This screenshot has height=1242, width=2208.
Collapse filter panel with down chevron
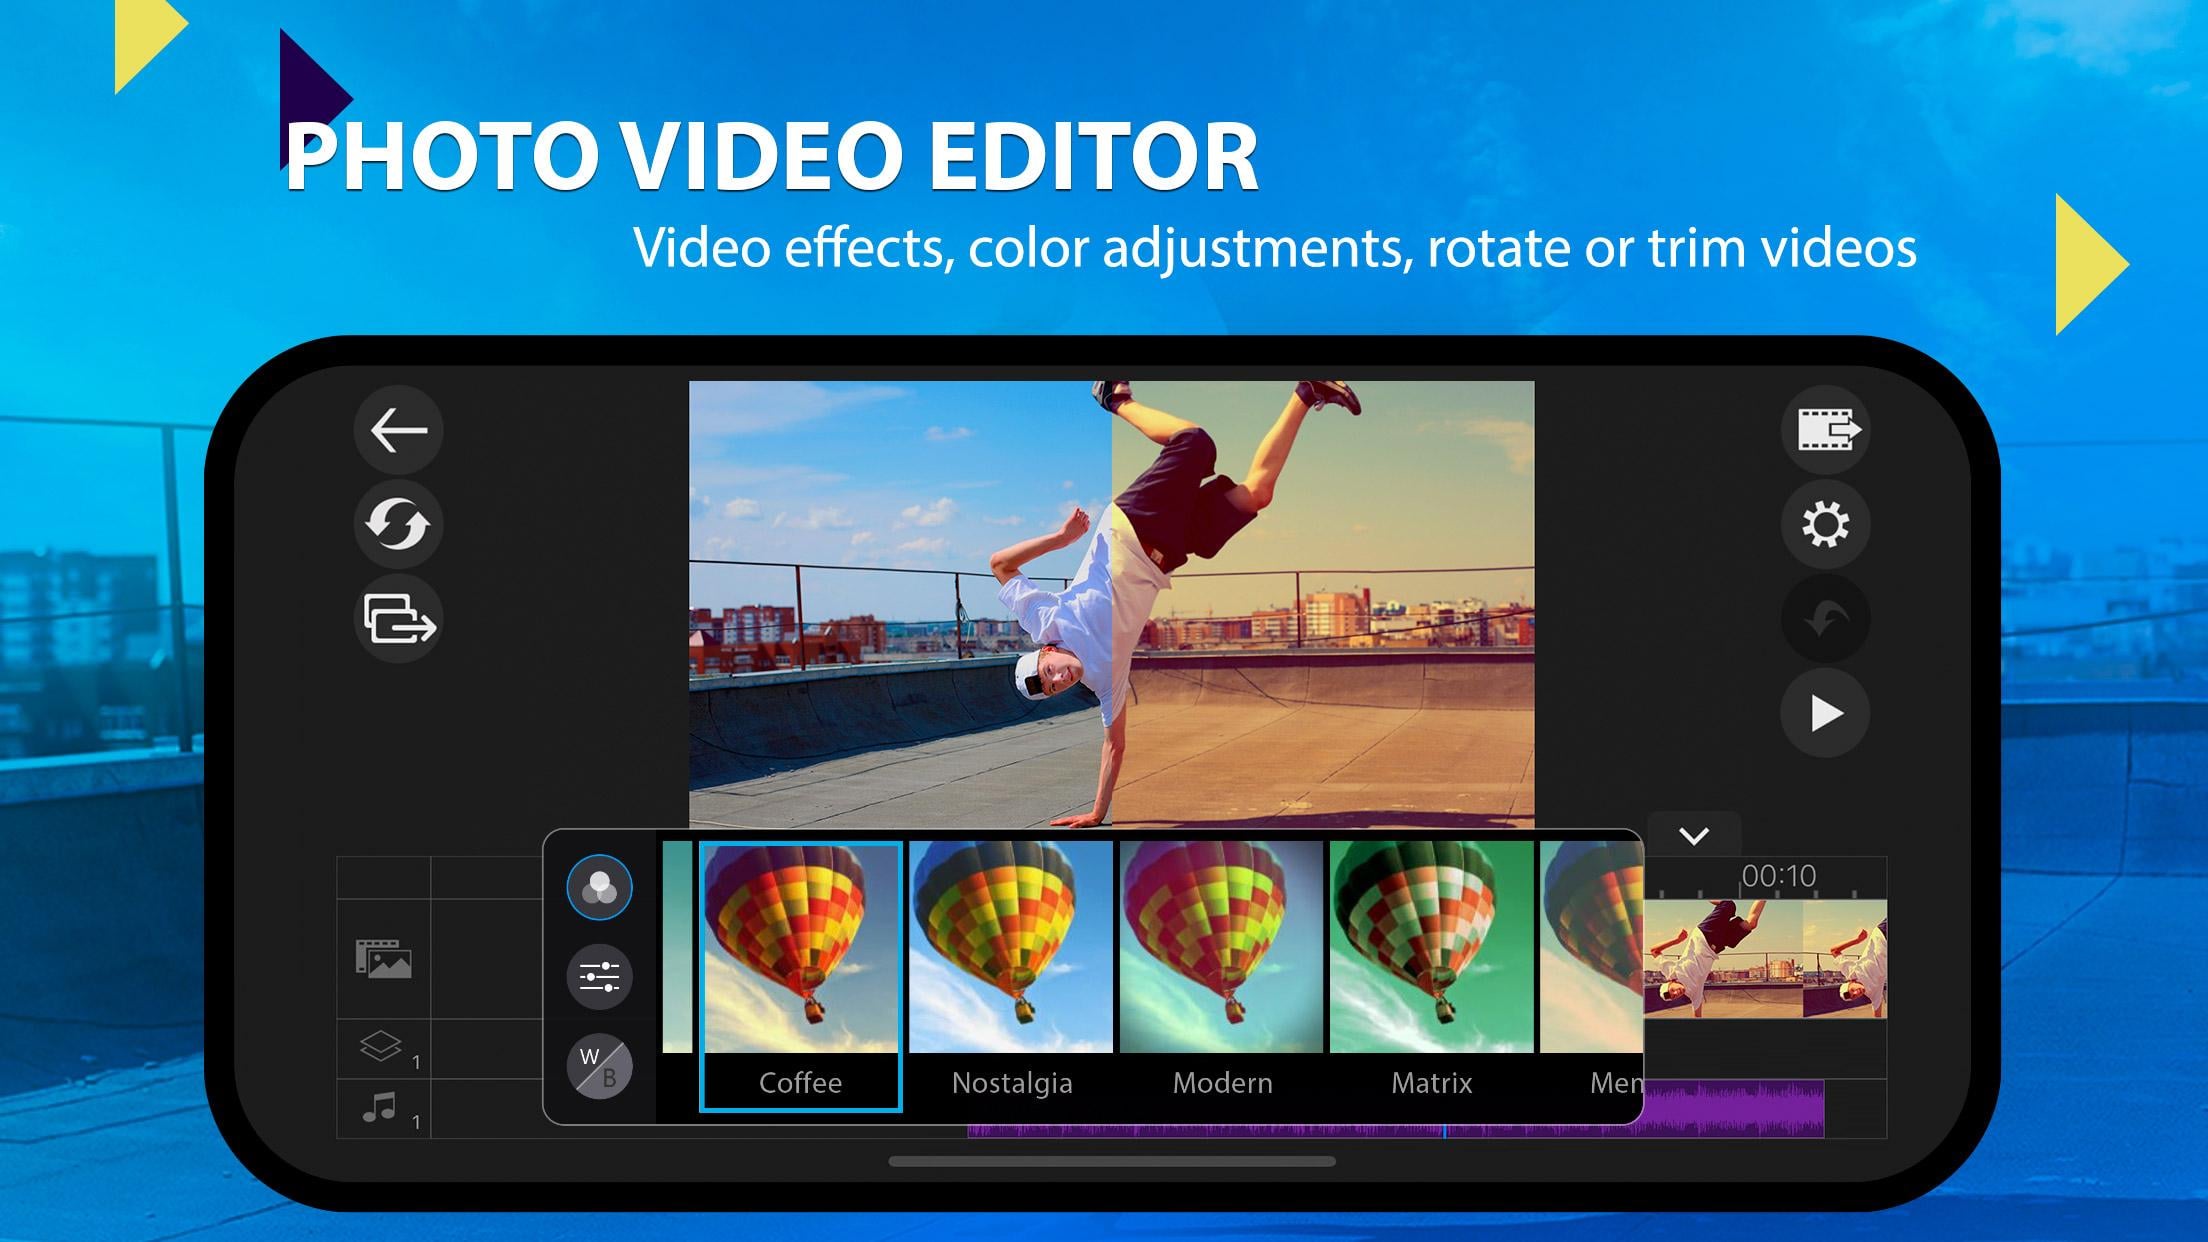[1693, 836]
